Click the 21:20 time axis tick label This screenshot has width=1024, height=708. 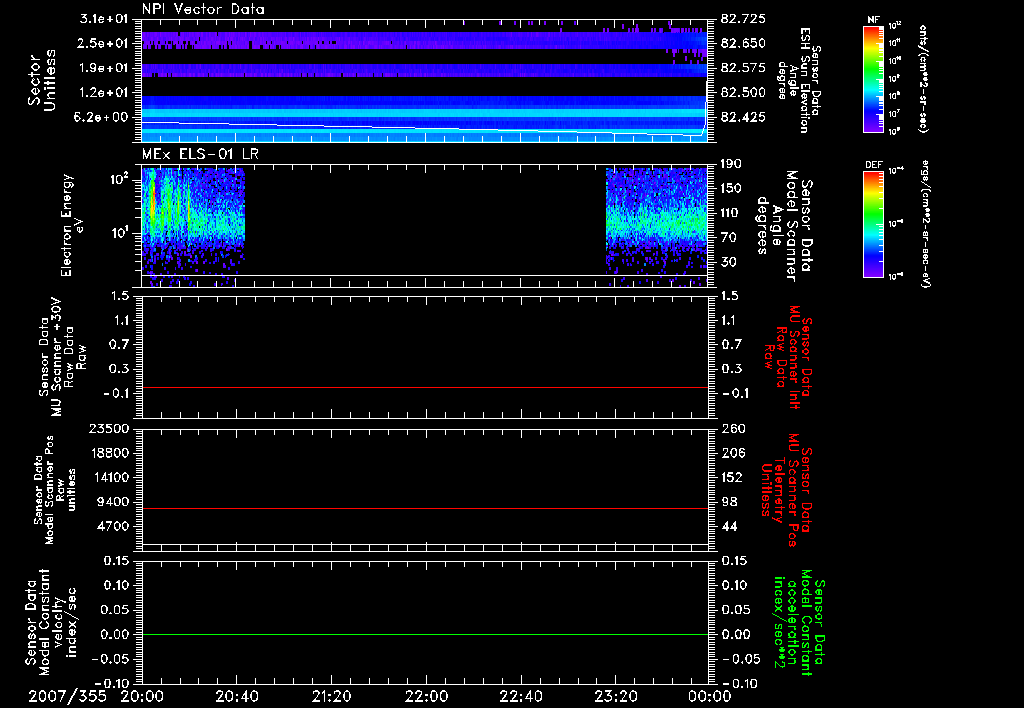[x=330, y=695]
